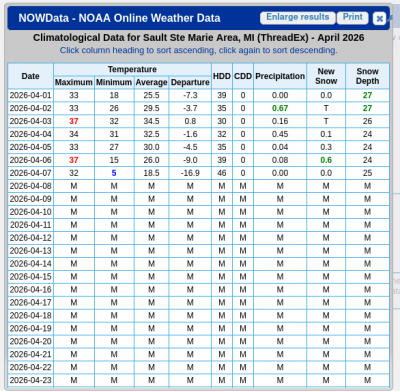
Task: Click minimum temperature 32 on 2026-04-03
Action: coord(114,121)
